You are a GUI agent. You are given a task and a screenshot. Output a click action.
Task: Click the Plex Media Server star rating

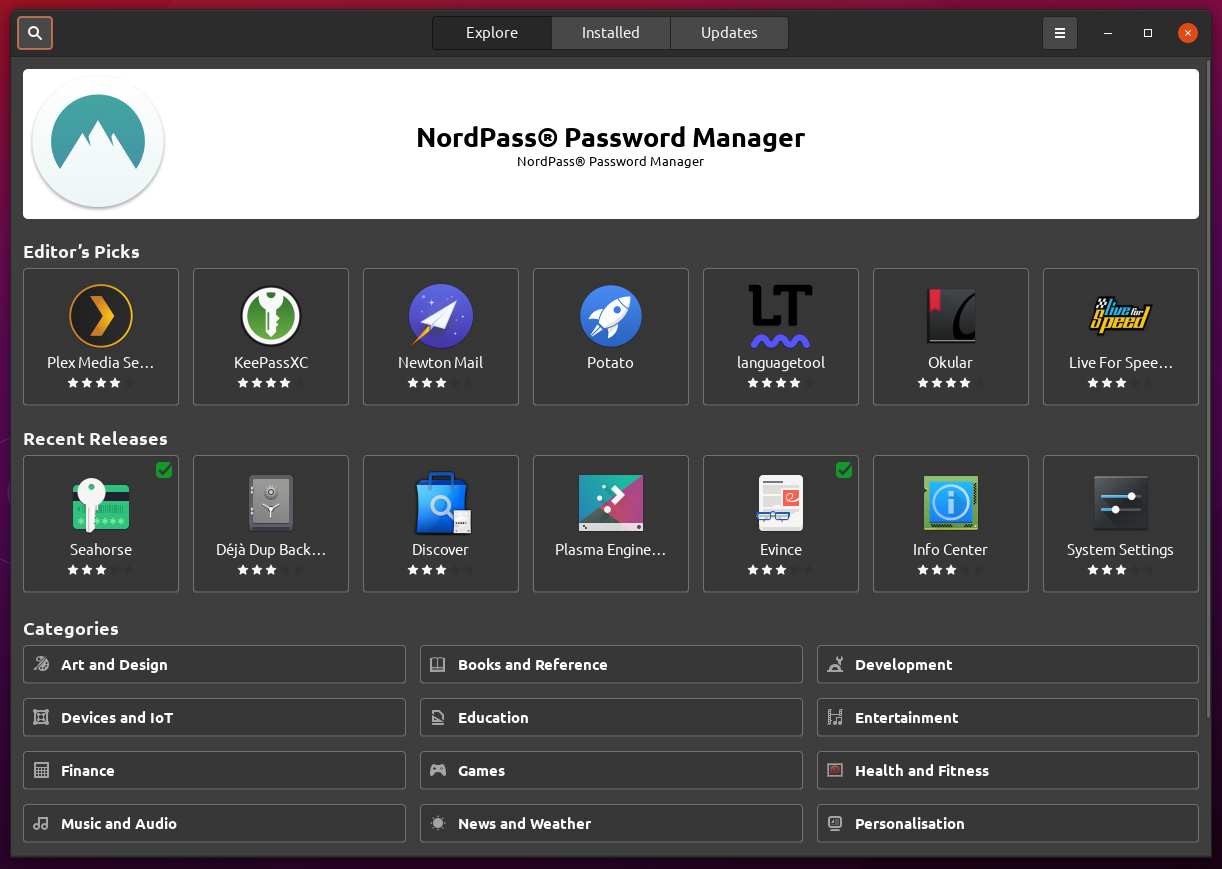(x=101, y=383)
